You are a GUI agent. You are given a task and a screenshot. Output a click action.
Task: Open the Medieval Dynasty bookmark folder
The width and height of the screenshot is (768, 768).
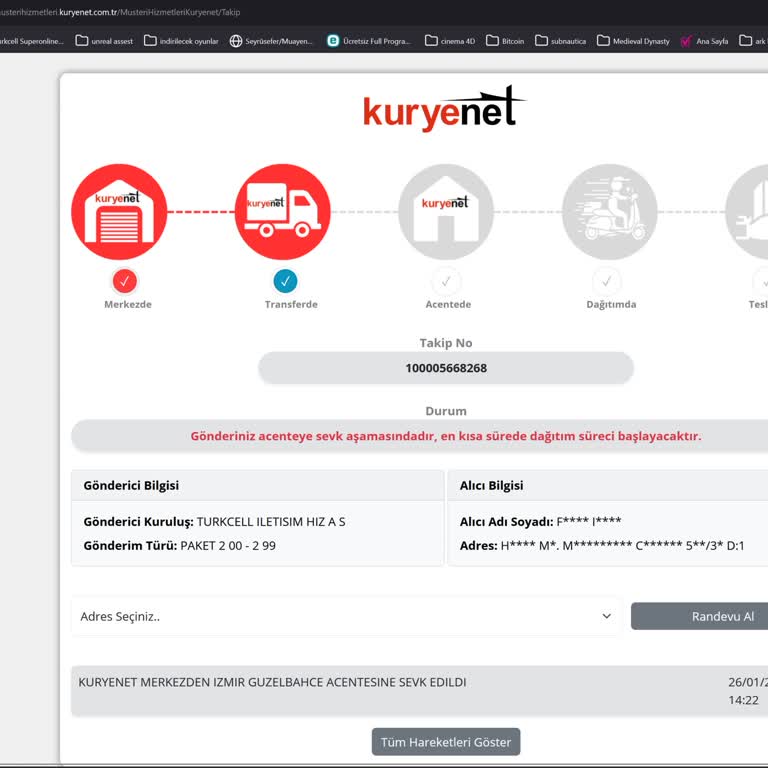pyautogui.click(x=633, y=41)
